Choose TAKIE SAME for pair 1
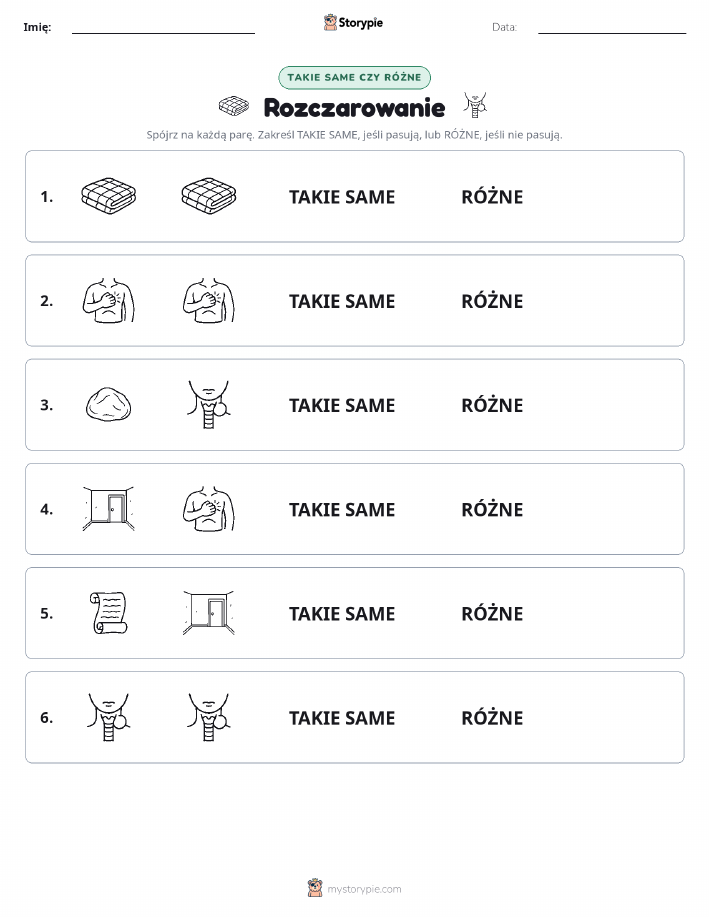Viewport: 709px width, 917px height. [342, 197]
